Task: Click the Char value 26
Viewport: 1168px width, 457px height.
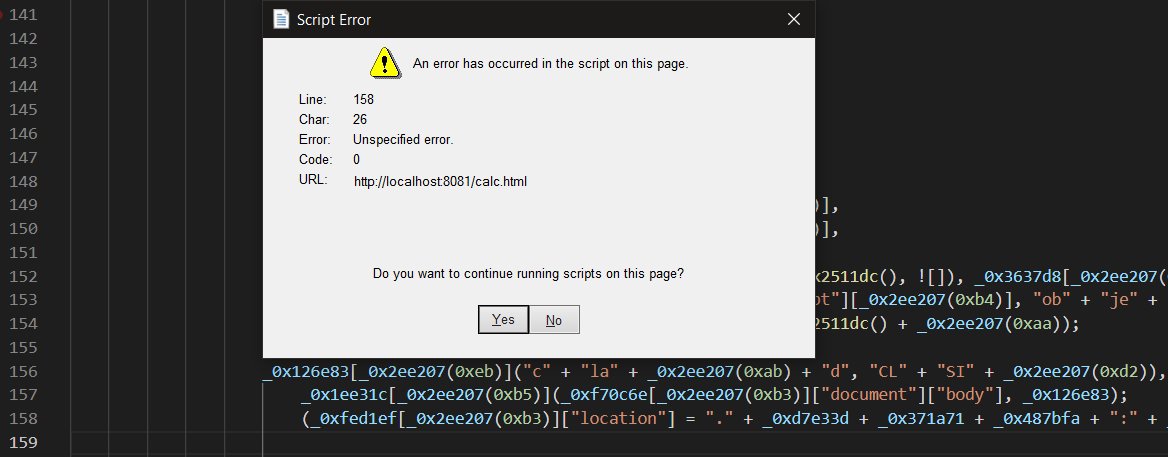Action: (x=360, y=120)
